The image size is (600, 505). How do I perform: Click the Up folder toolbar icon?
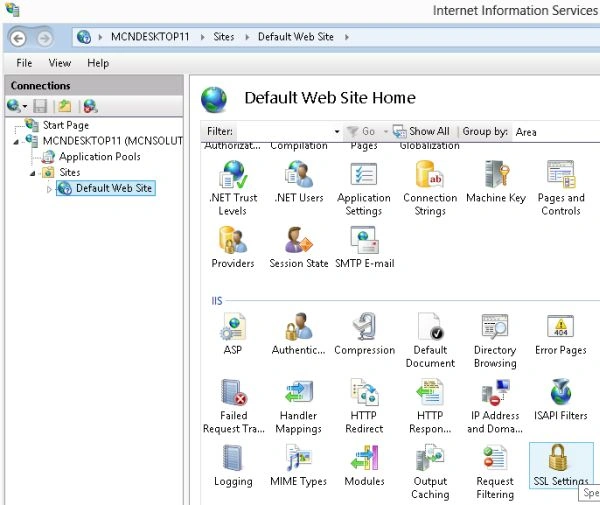coord(64,106)
